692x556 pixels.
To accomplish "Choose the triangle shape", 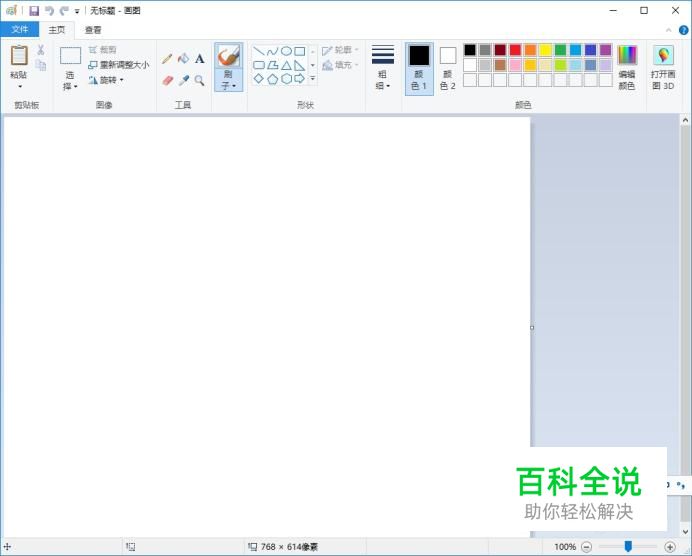I will pos(286,65).
